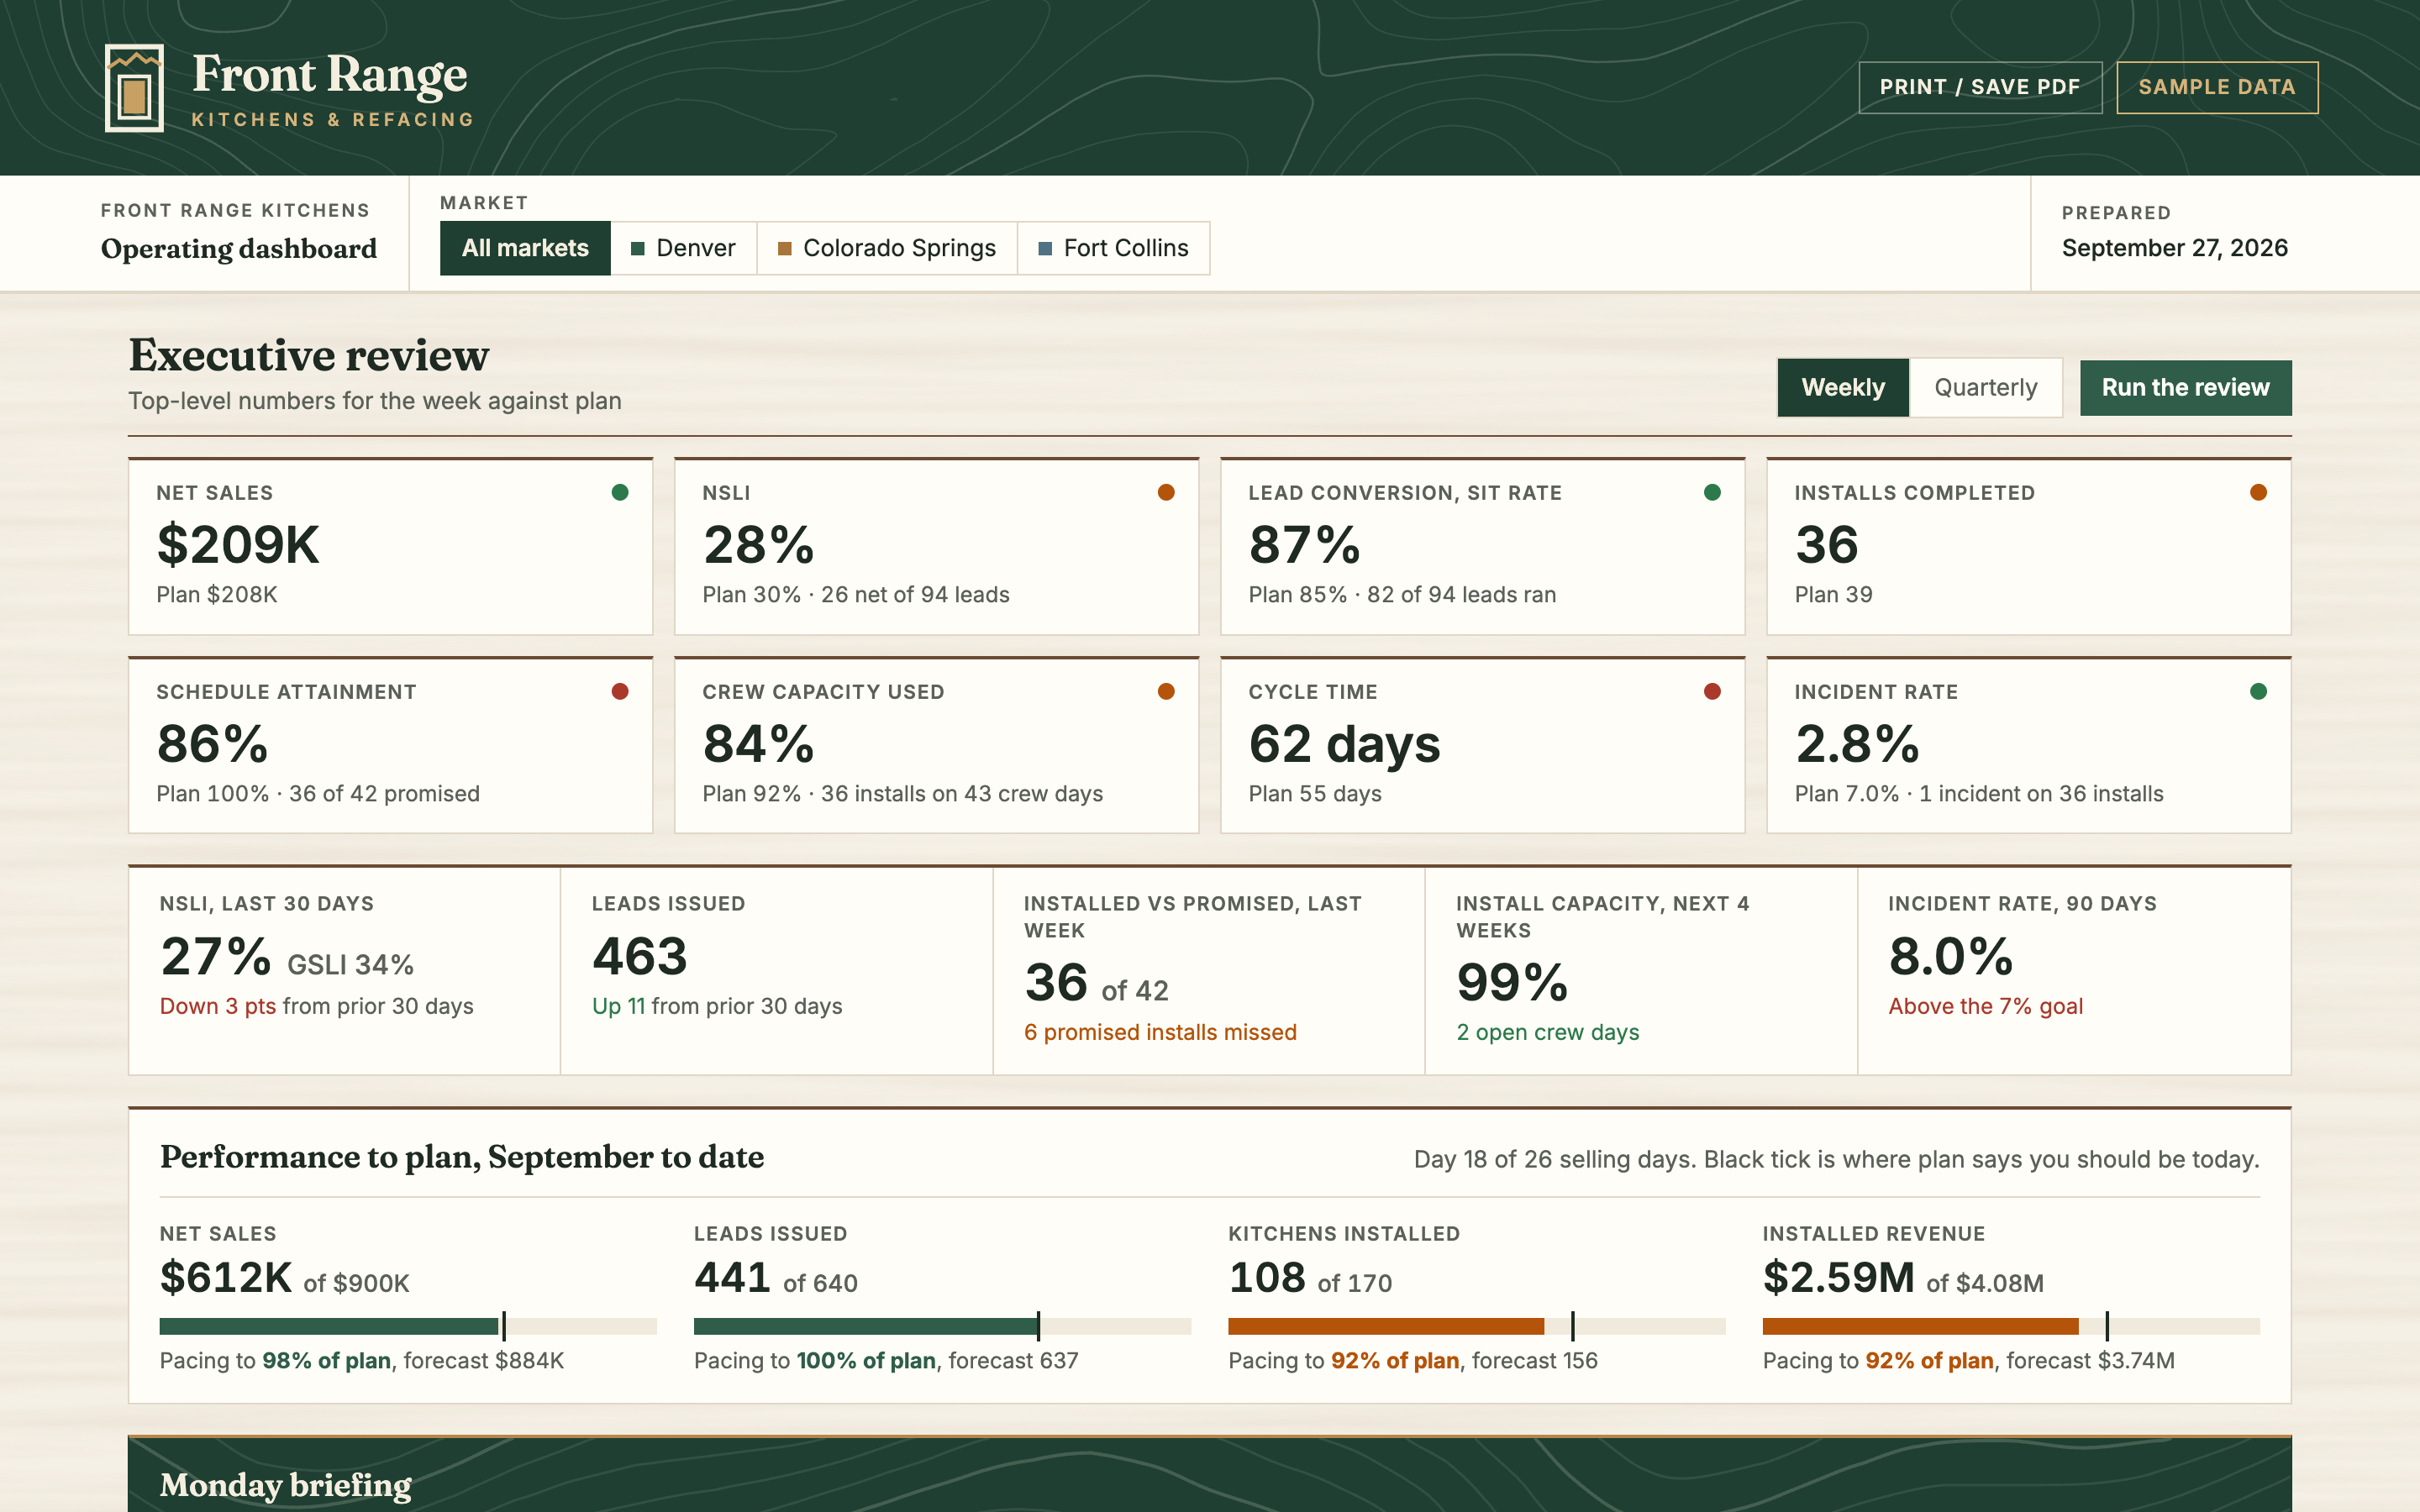Click the forecast 637 pacing text
This screenshot has height=1512, width=2420.
pyautogui.click(x=1013, y=1361)
